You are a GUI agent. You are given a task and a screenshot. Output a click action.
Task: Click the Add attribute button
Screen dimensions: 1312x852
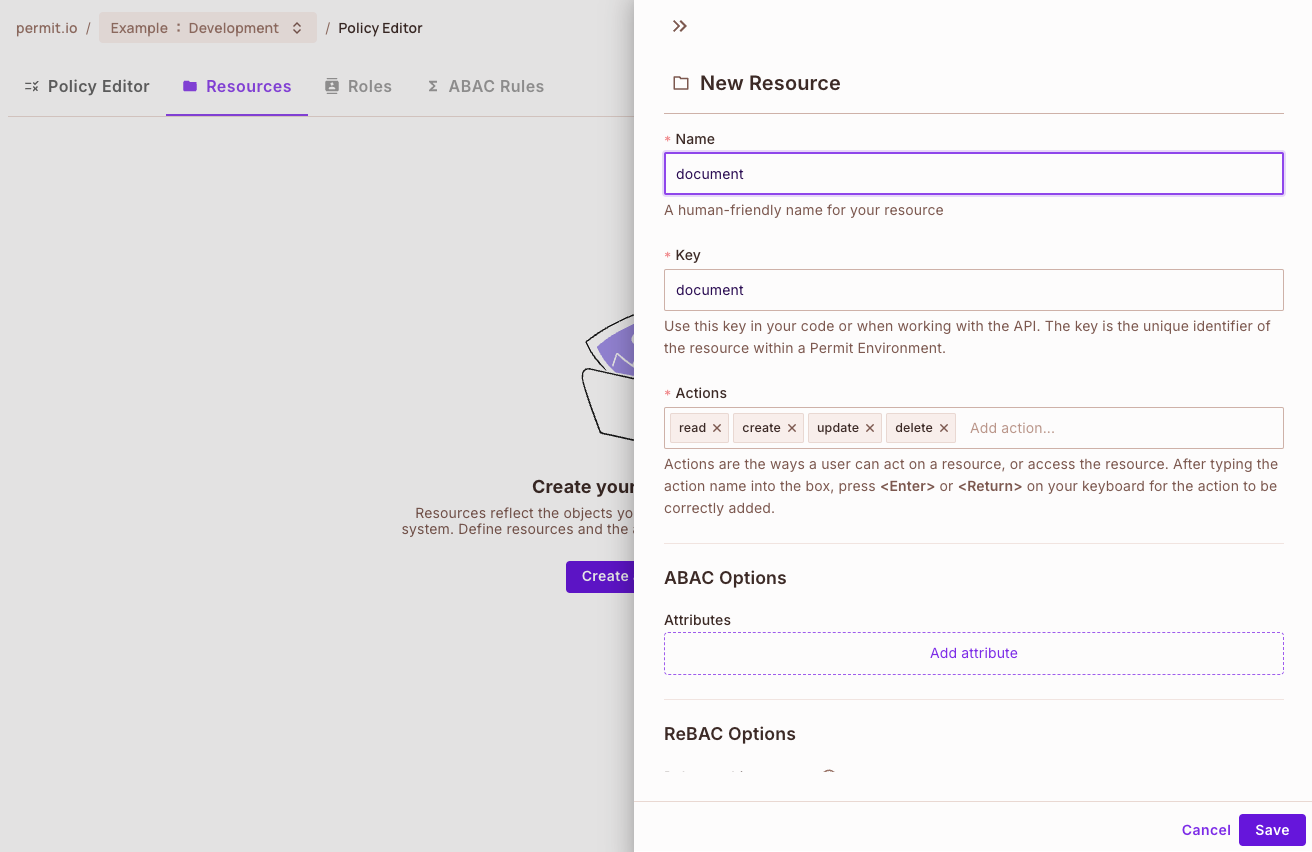[x=973, y=653]
